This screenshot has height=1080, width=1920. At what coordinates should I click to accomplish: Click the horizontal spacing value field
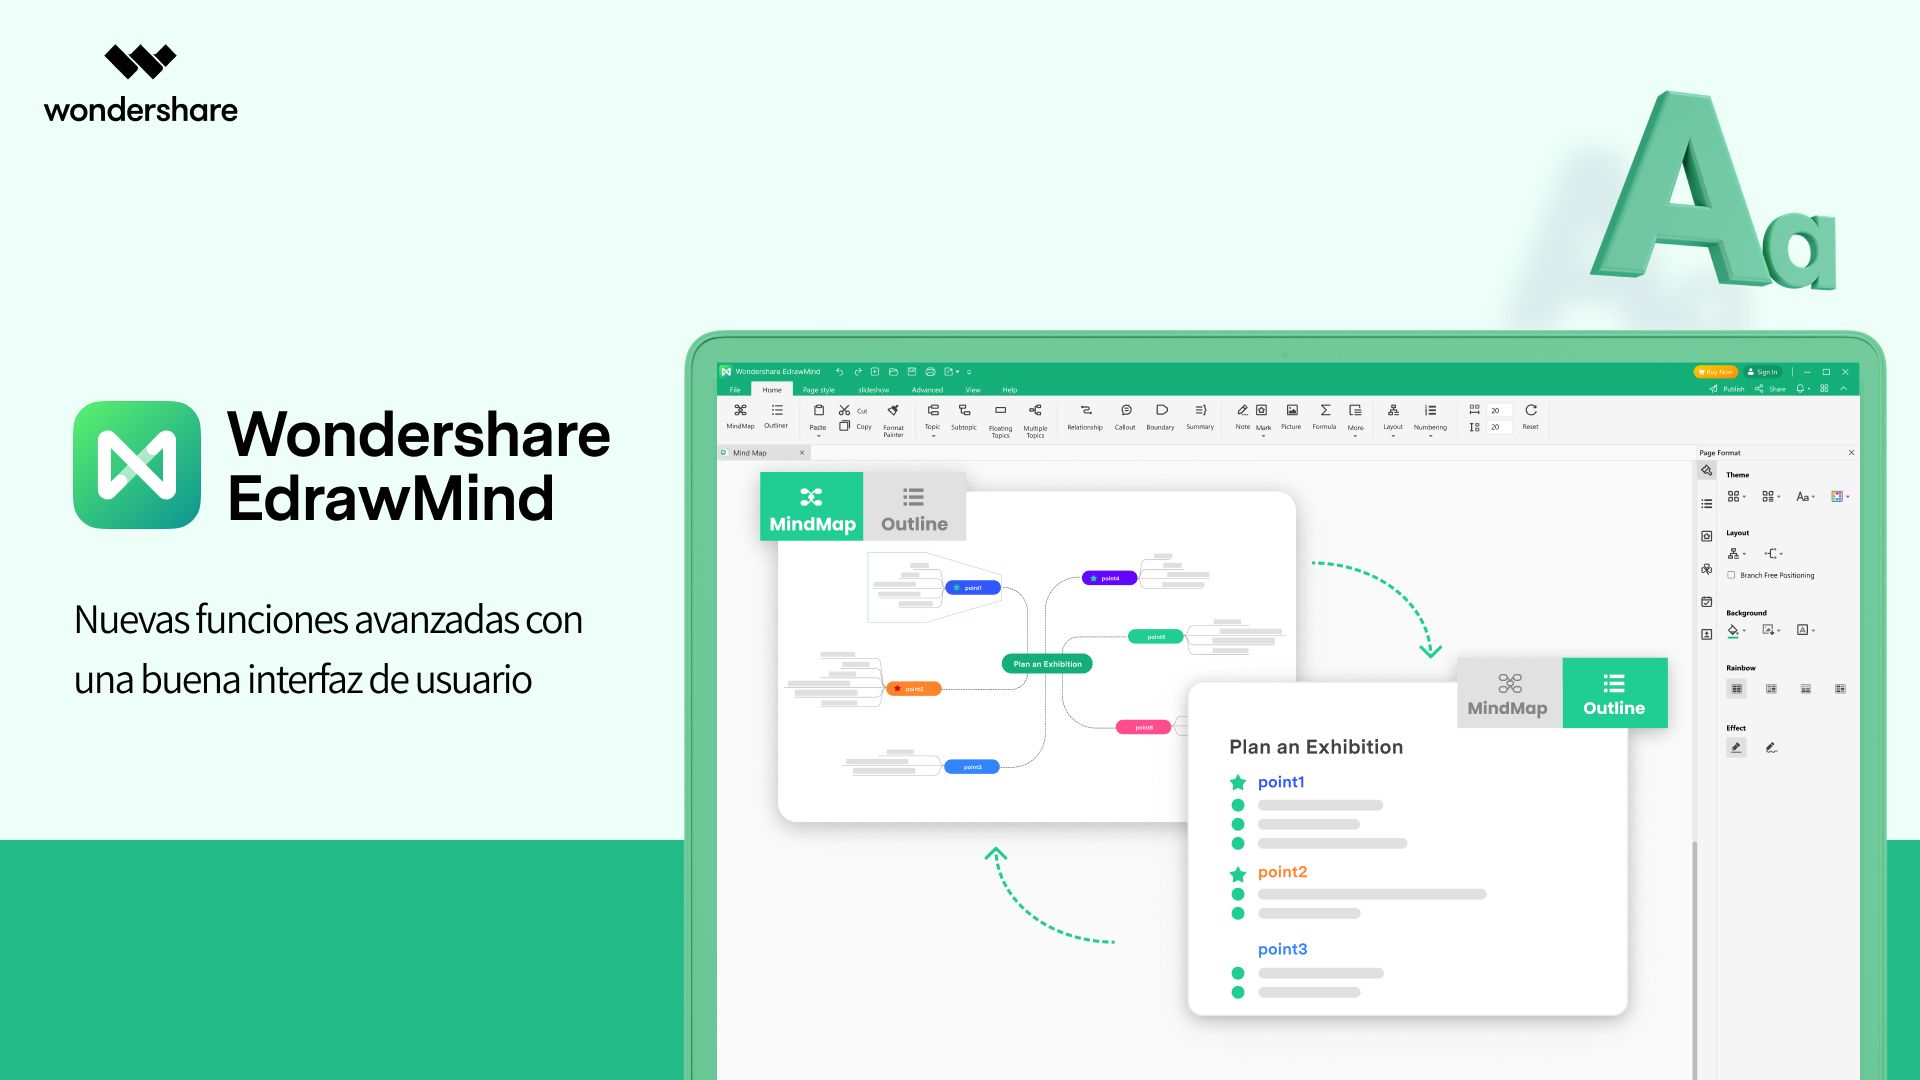pyautogui.click(x=1498, y=411)
